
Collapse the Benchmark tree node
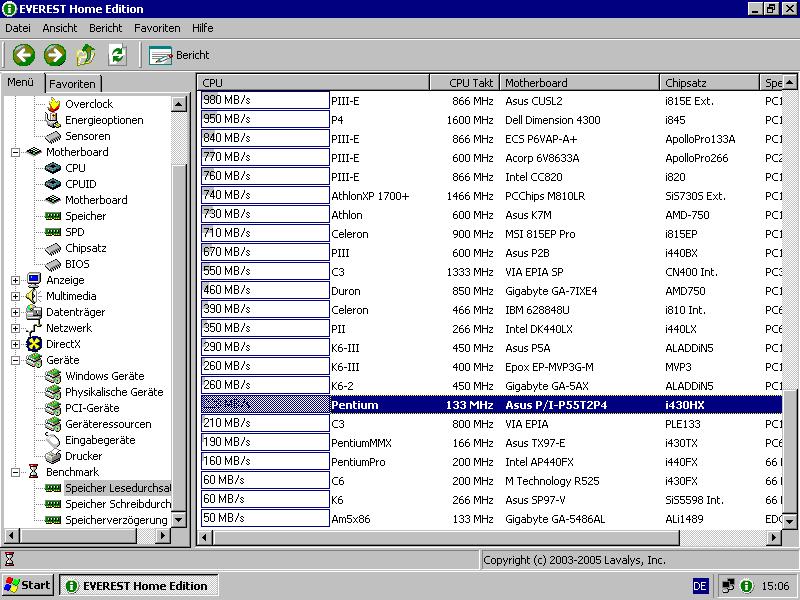(16, 472)
